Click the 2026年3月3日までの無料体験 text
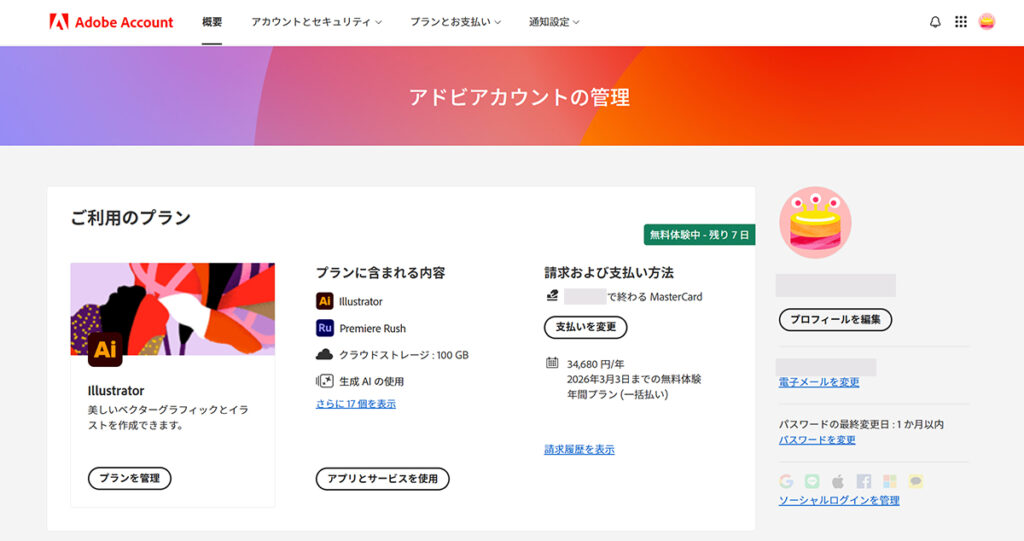1024x541 pixels. [634, 379]
